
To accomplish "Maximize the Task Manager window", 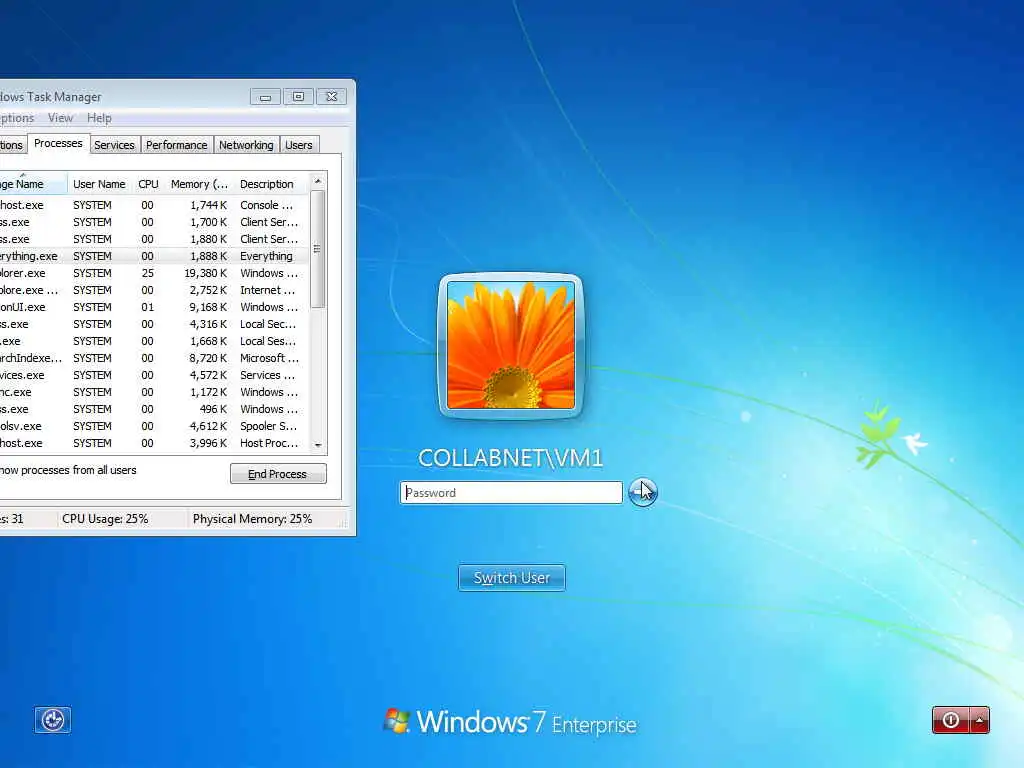I will point(298,97).
